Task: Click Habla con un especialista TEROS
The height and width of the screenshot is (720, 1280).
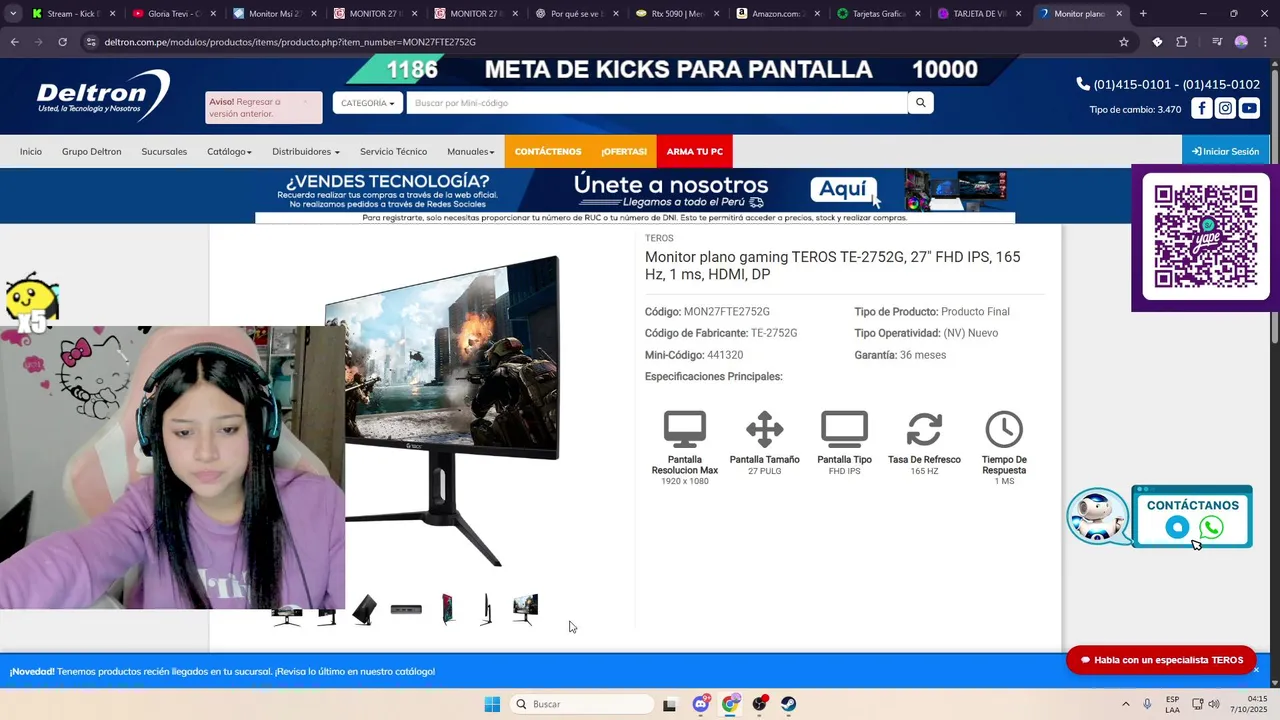Action: 1161,660
